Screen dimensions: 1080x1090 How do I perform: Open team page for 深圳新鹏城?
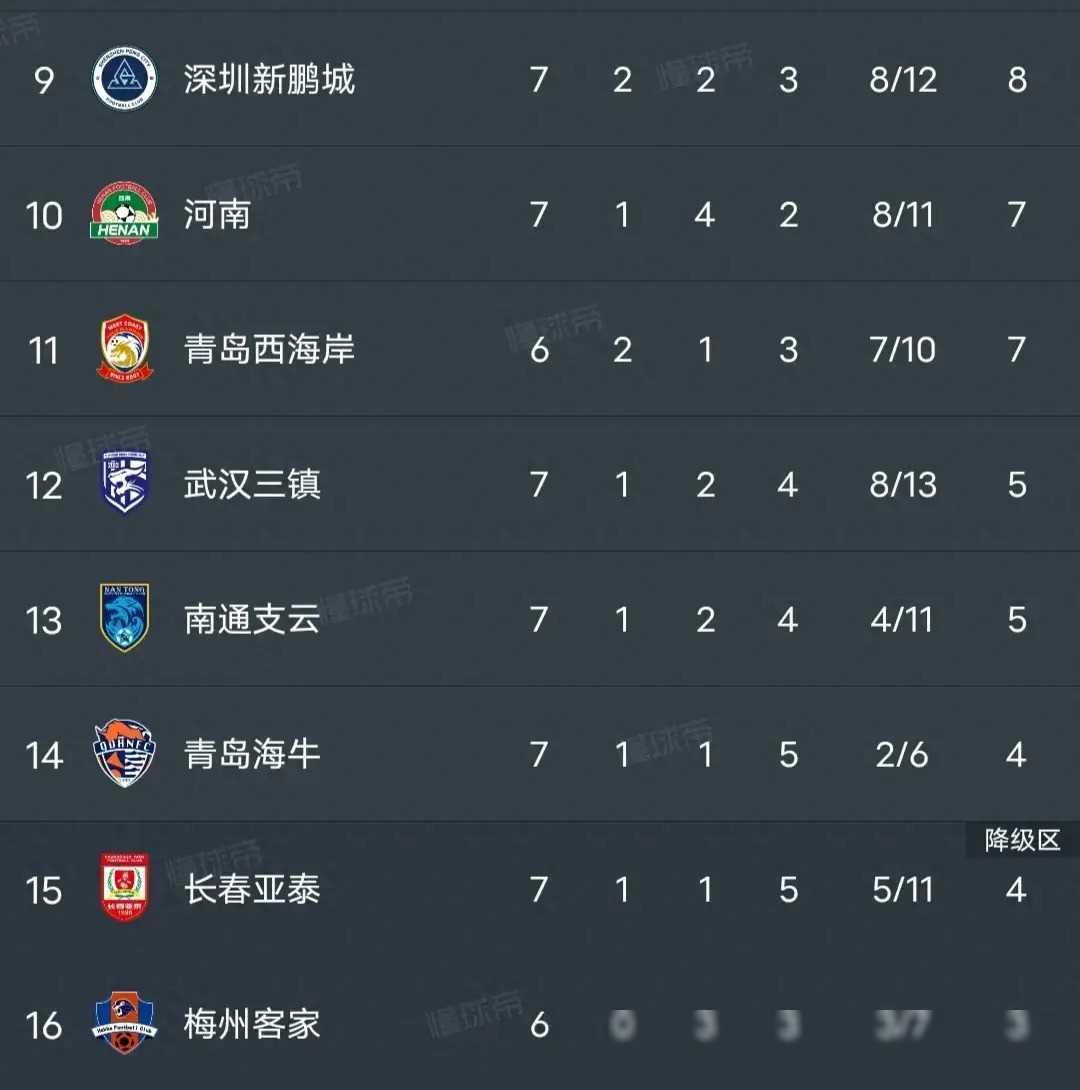click(x=270, y=79)
